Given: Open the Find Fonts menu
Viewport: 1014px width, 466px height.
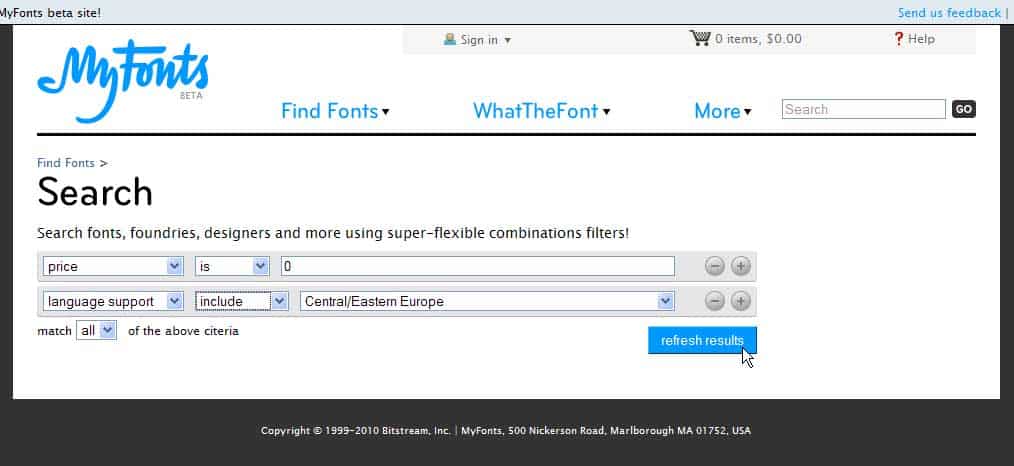Looking at the screenshot, I should [x=335, y=111].
